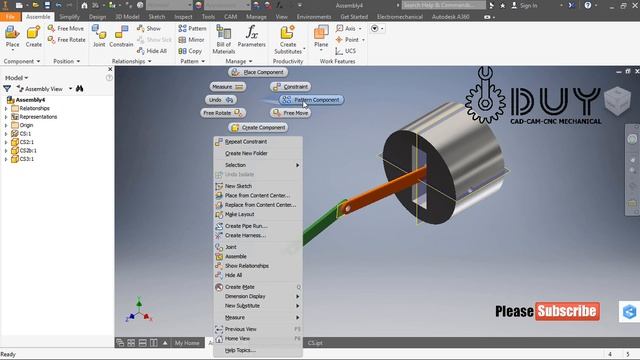The height and width of the screenshot is (360, 640).
Task: Click the Help question mark icon
Action: (x=588, y=5)
